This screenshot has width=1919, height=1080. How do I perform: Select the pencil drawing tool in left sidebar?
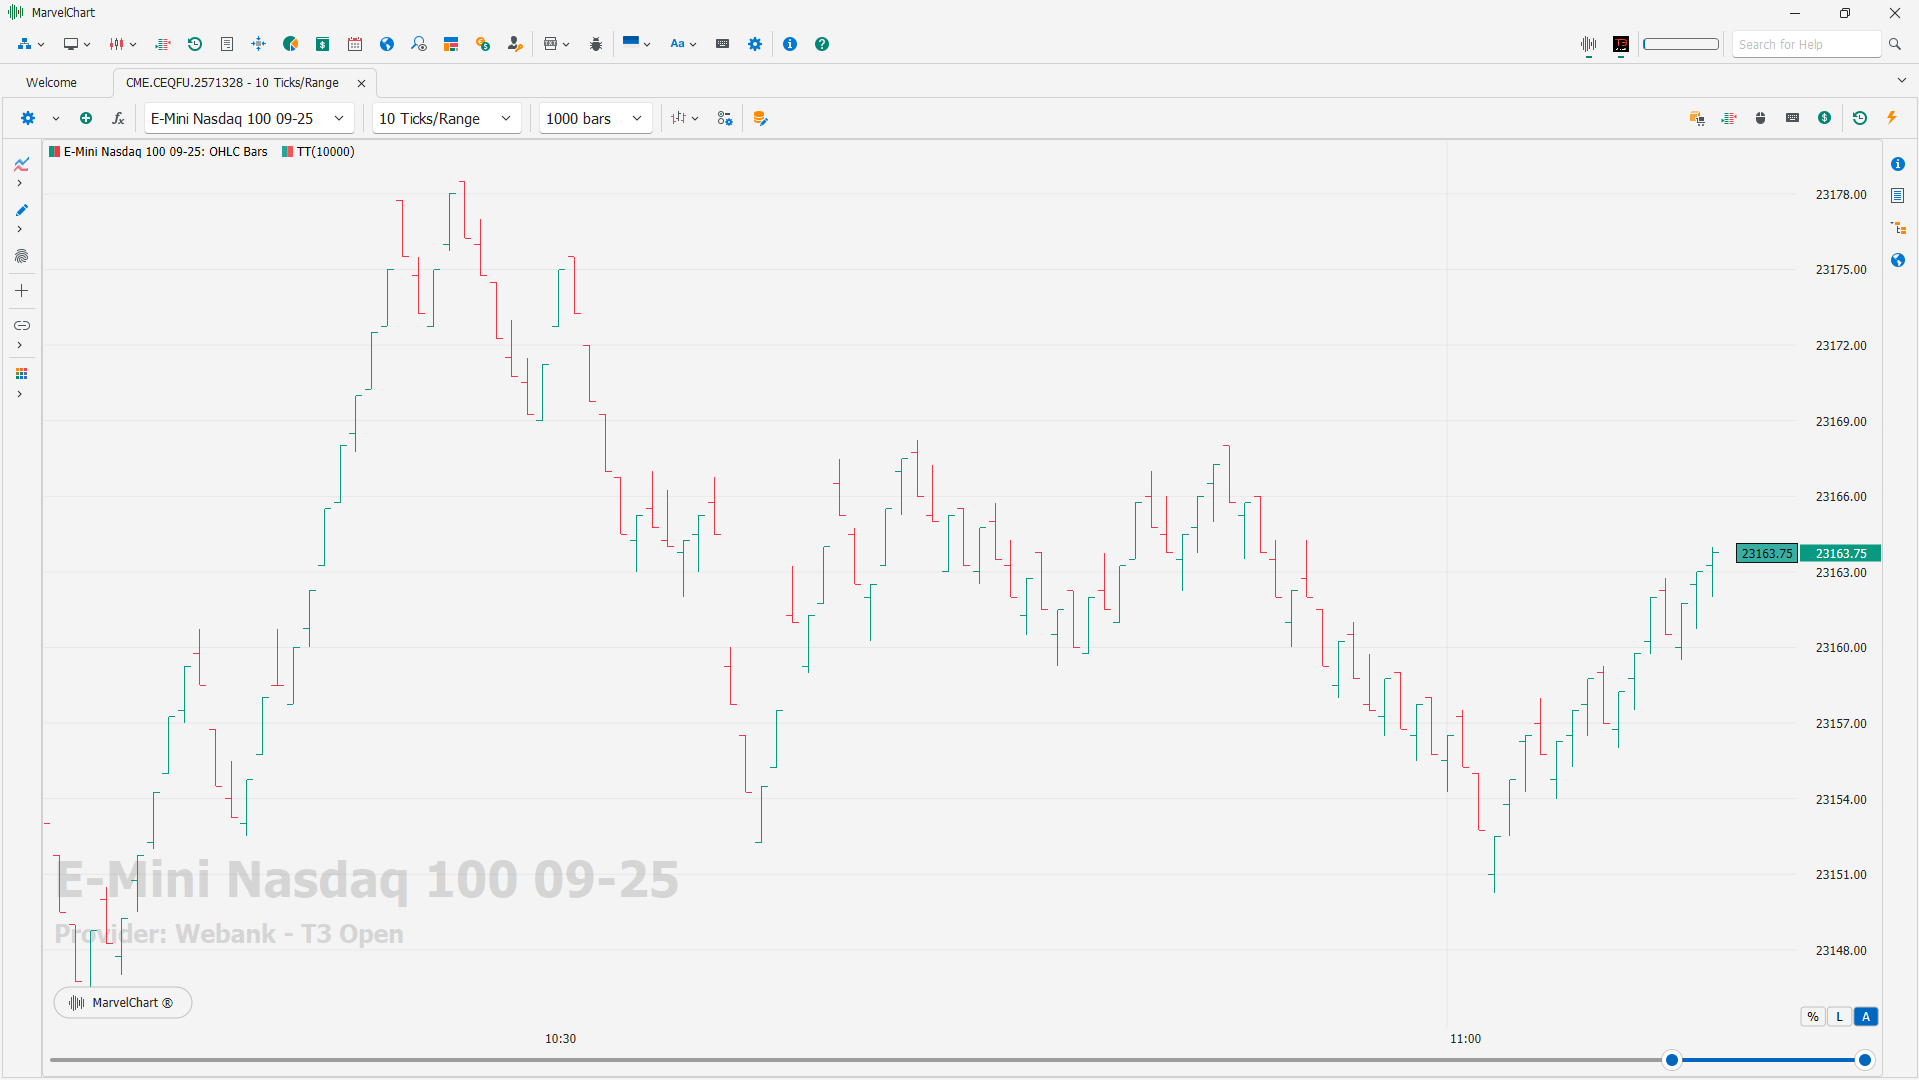tap(21, 210)
